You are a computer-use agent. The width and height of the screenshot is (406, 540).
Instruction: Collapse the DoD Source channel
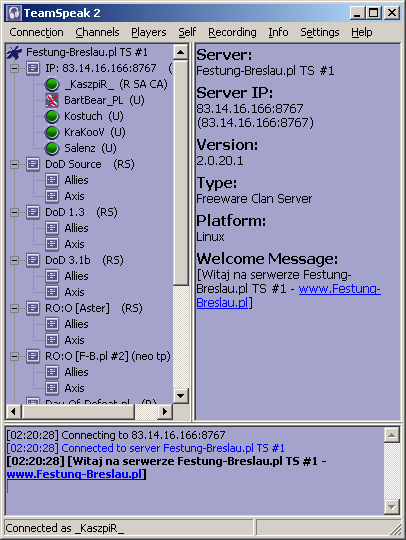pyautogui.click(x=14, y=164)
